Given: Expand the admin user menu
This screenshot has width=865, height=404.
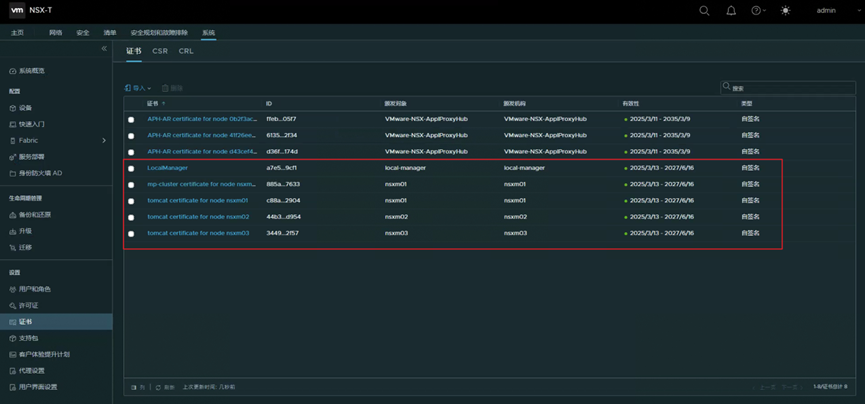Looking at the screenshot, I should pyautogui.click(x=826, y=10).
